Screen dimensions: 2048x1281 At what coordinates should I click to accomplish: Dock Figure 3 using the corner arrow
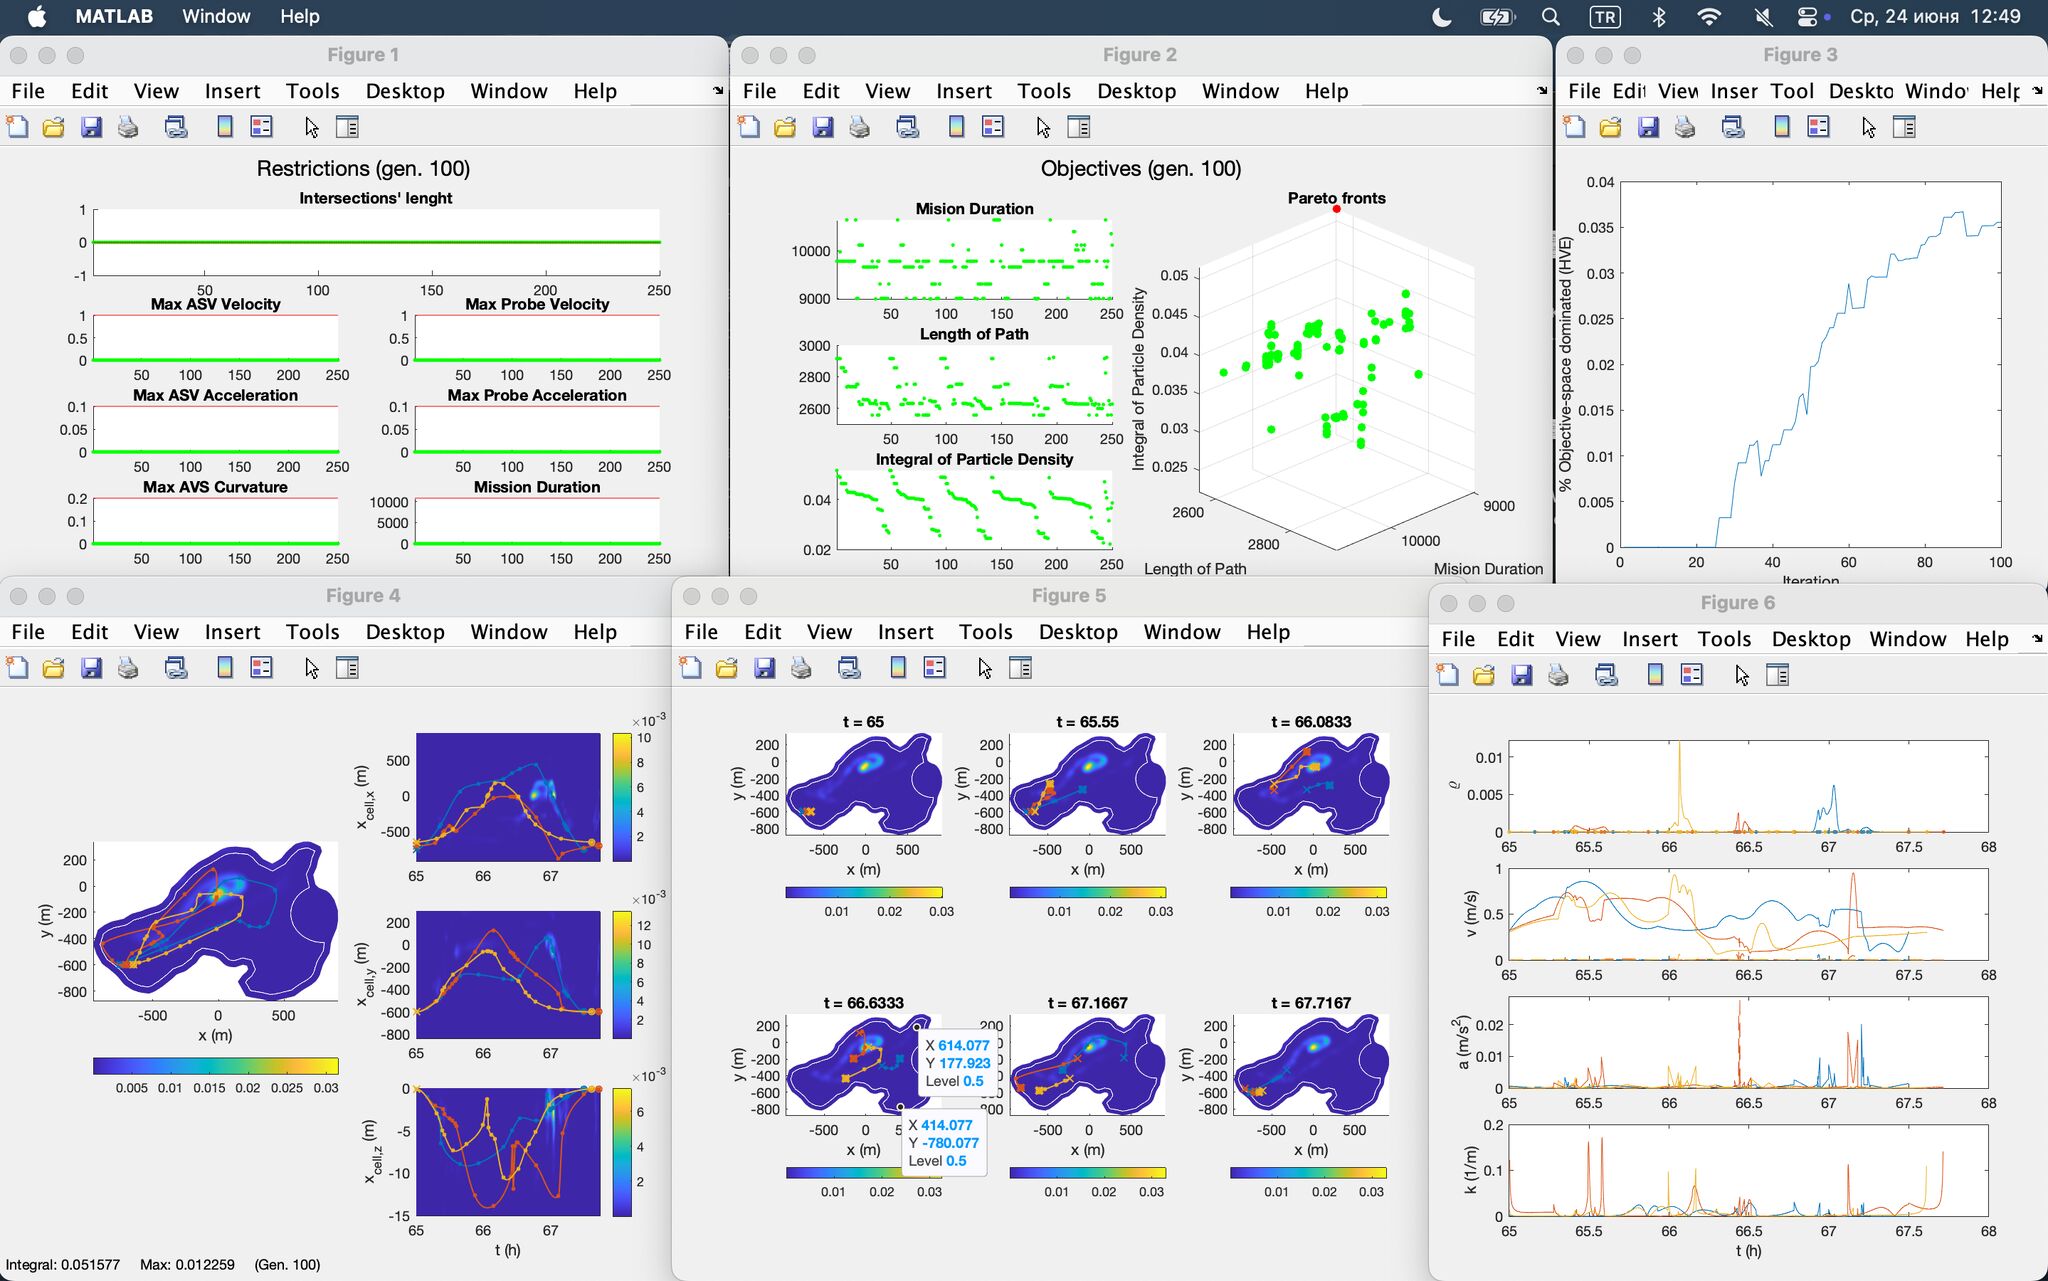(2038, 91)
